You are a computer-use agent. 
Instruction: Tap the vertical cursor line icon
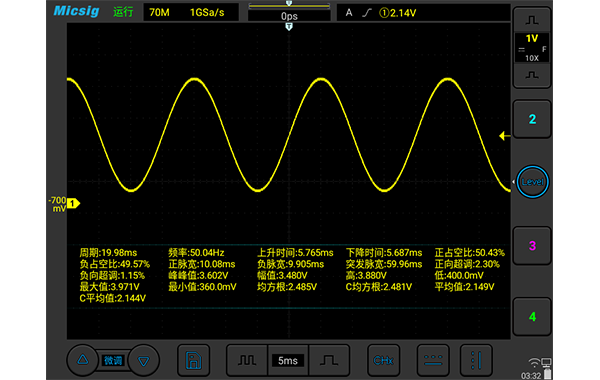(476, 360)
